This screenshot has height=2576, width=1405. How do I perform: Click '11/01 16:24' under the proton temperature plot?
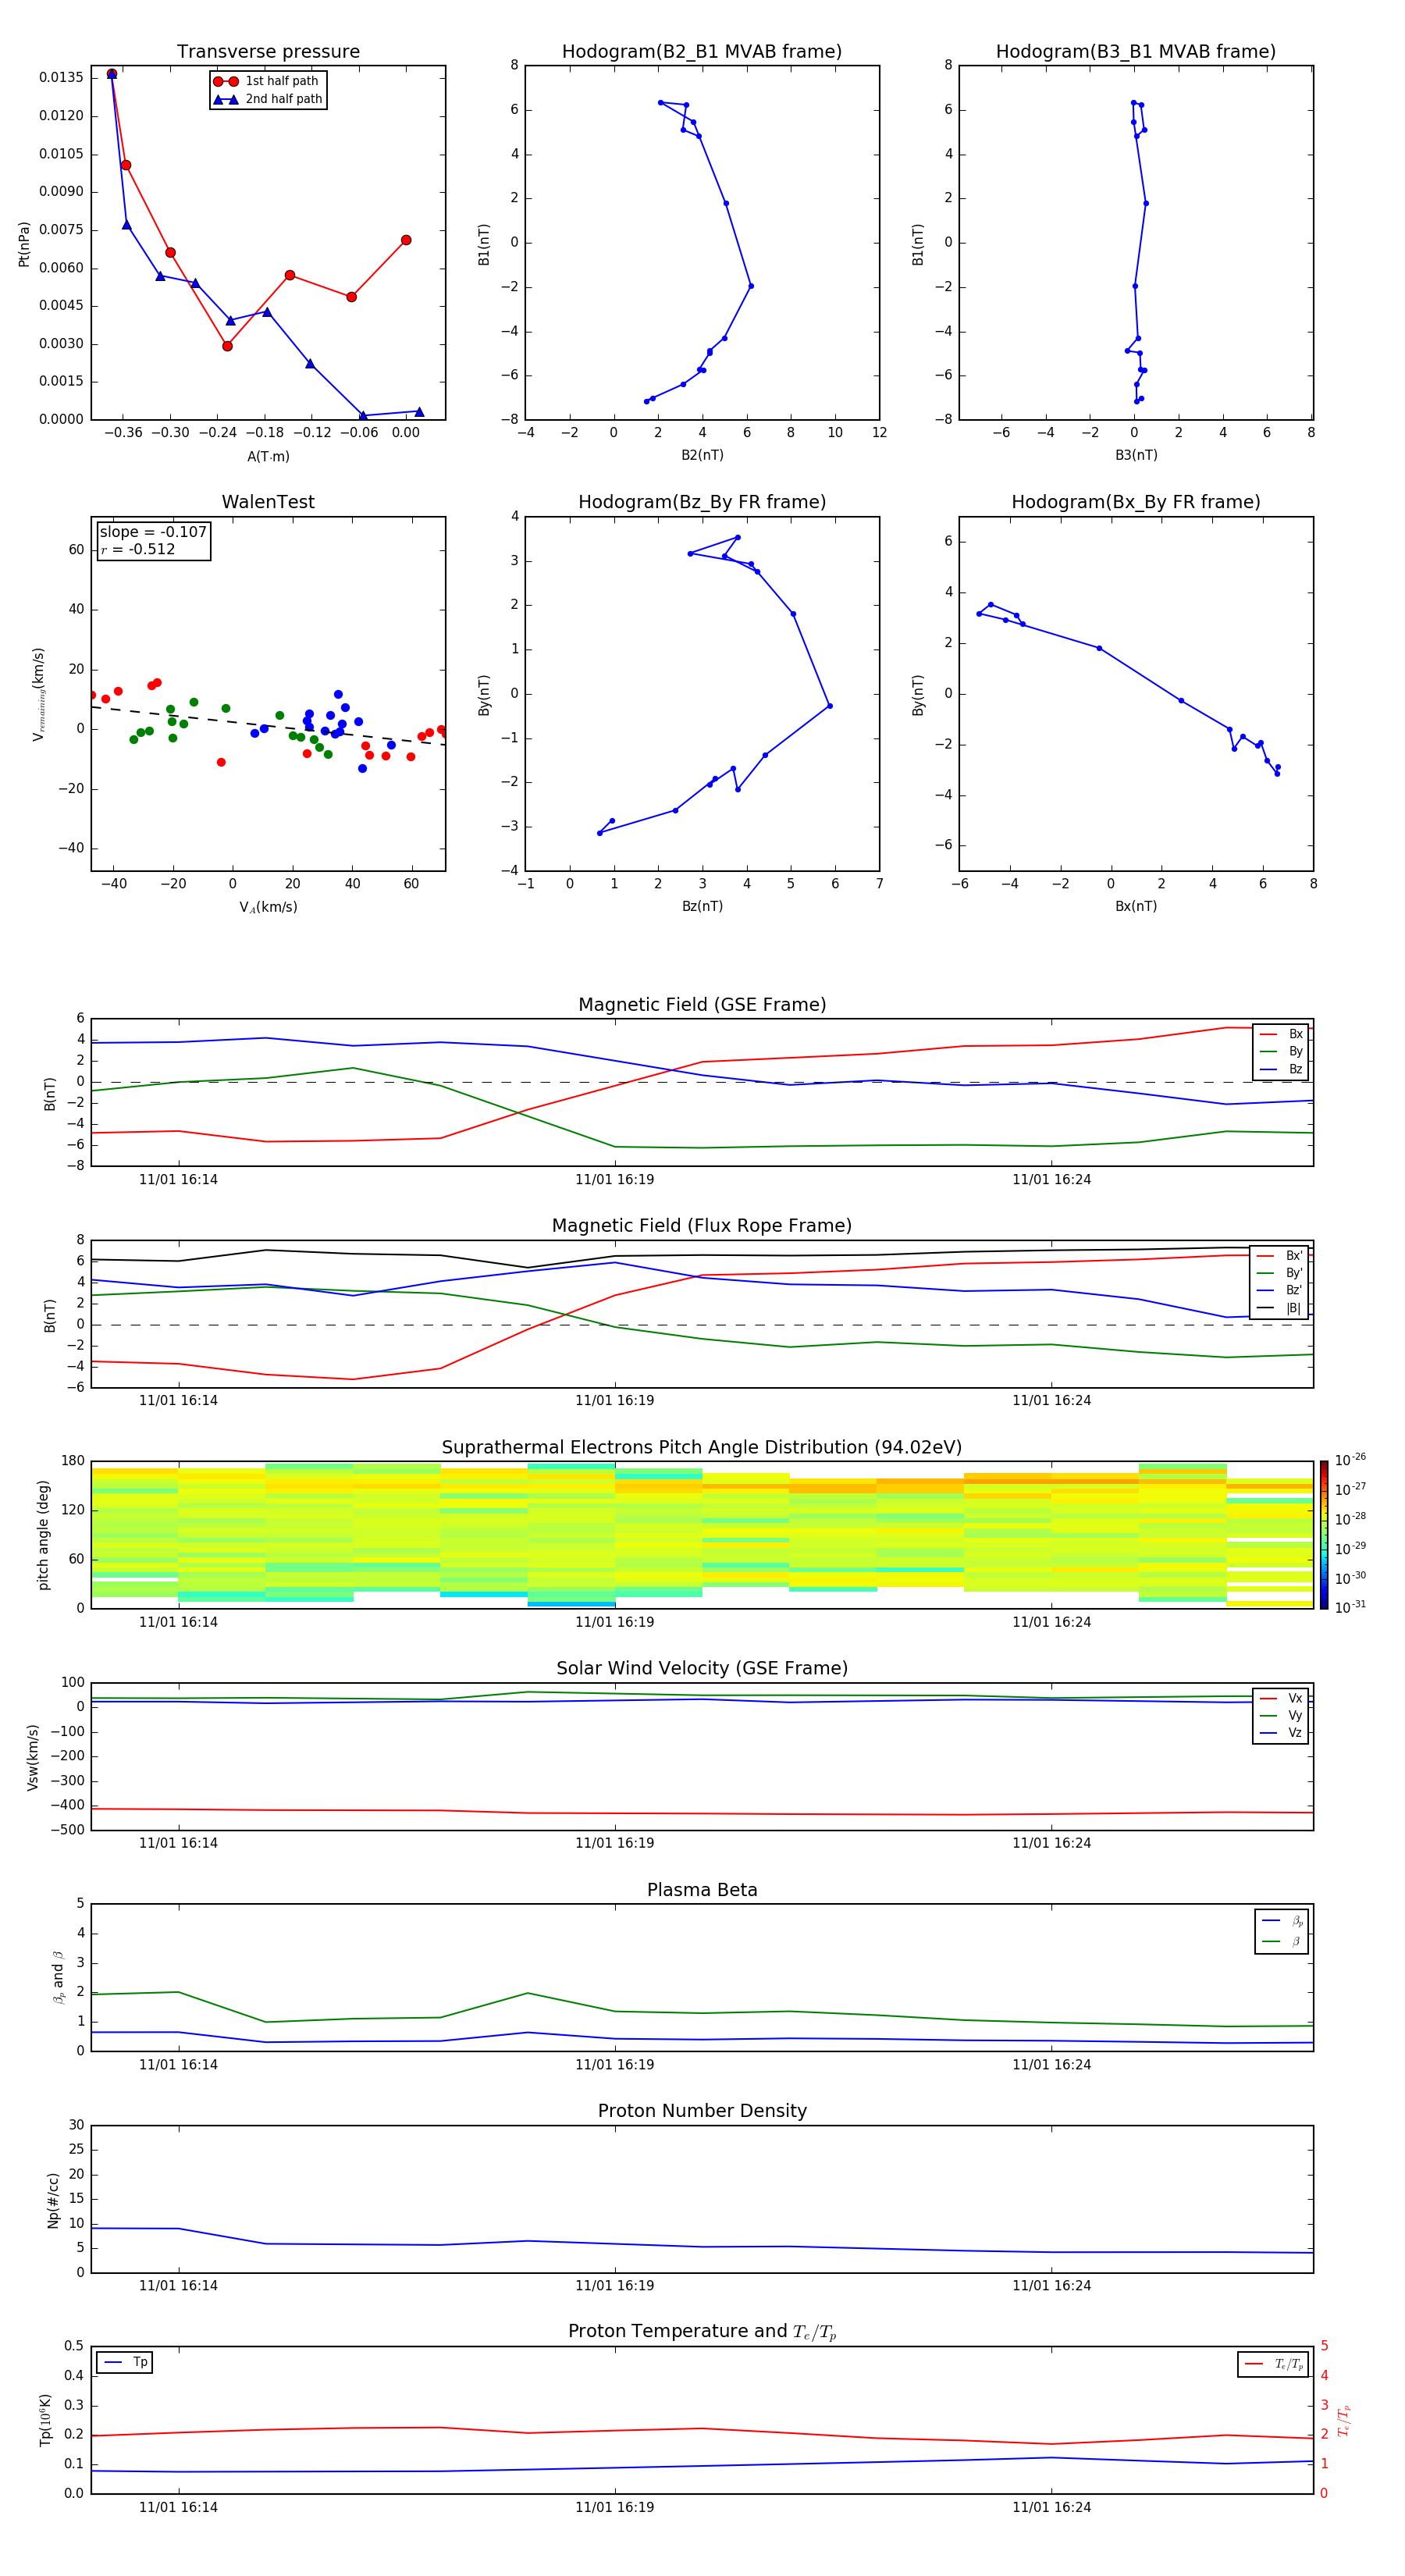[1051, 2507]
